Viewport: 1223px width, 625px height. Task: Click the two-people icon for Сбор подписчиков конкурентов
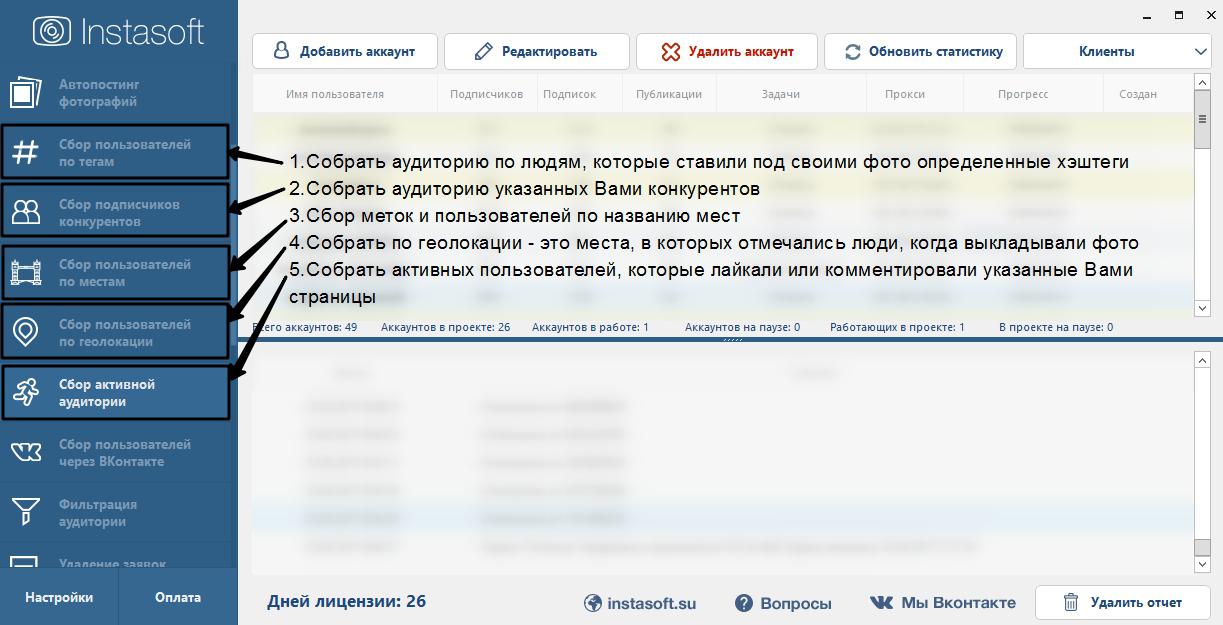pos(25,212)
